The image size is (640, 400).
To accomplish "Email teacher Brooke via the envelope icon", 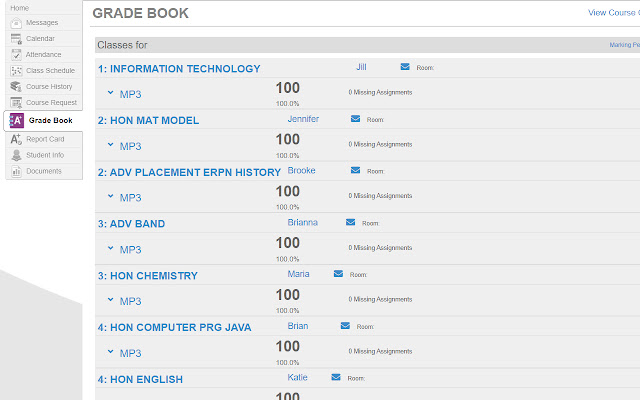I will [x=355, y=171].
